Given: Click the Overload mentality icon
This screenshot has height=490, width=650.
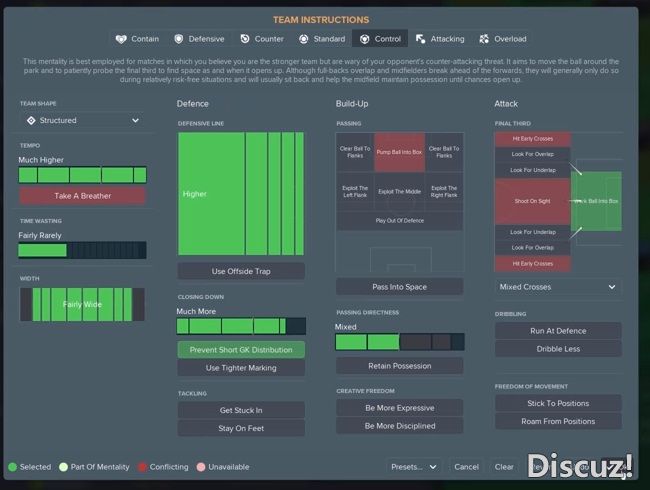Looking at the screenshot, I should (x=484, y=39).
